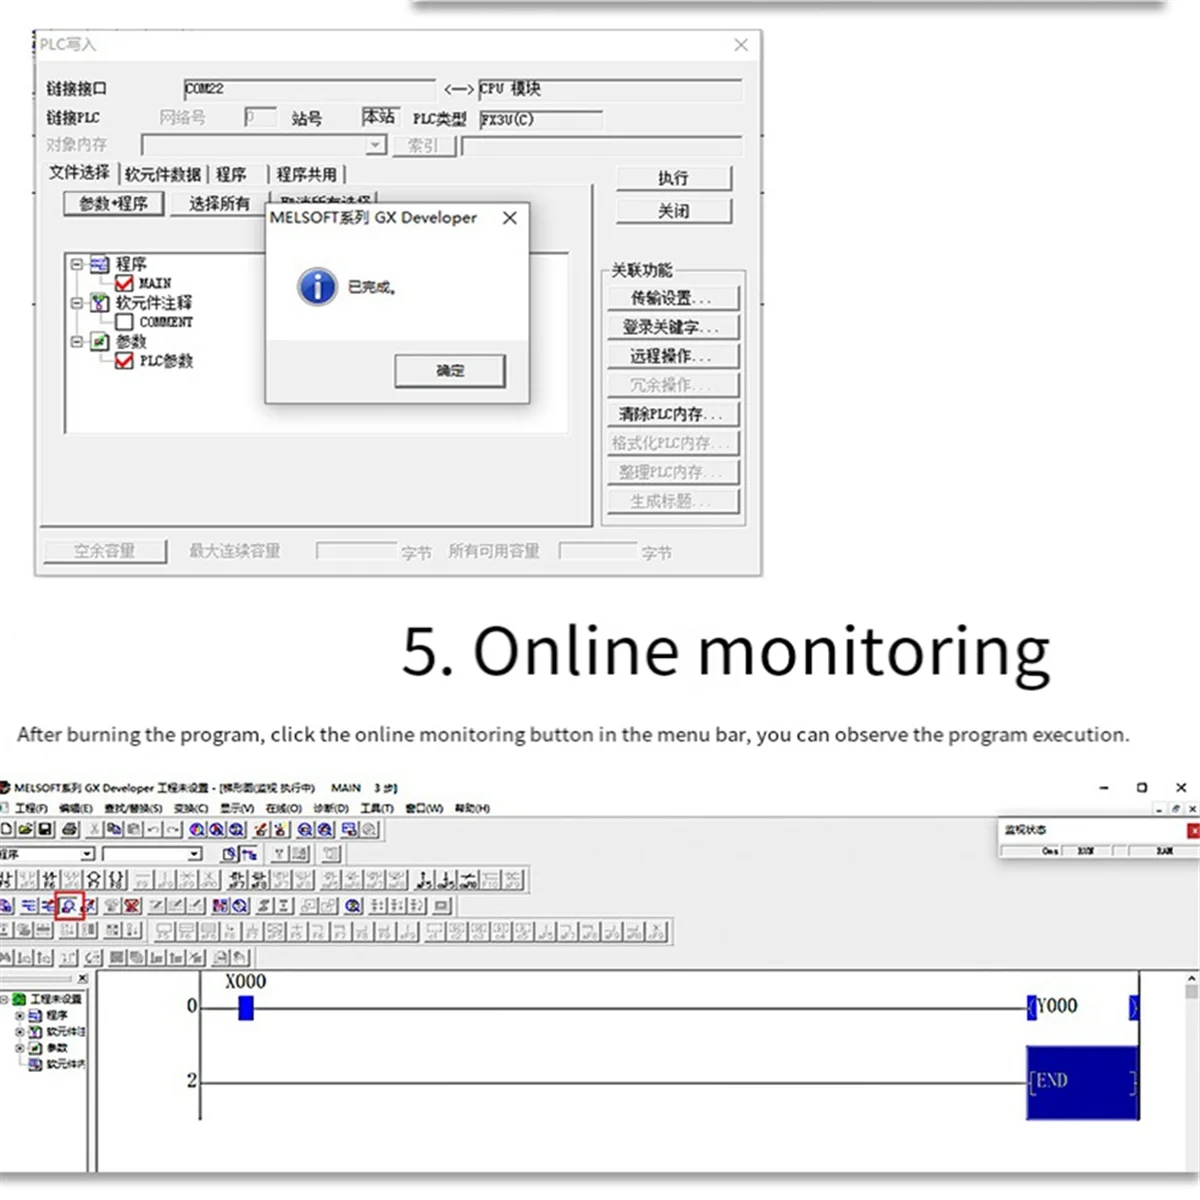Click the 选择所有 button
The height and width of the screenshot is (1200, 1200).
click(219, 204)
